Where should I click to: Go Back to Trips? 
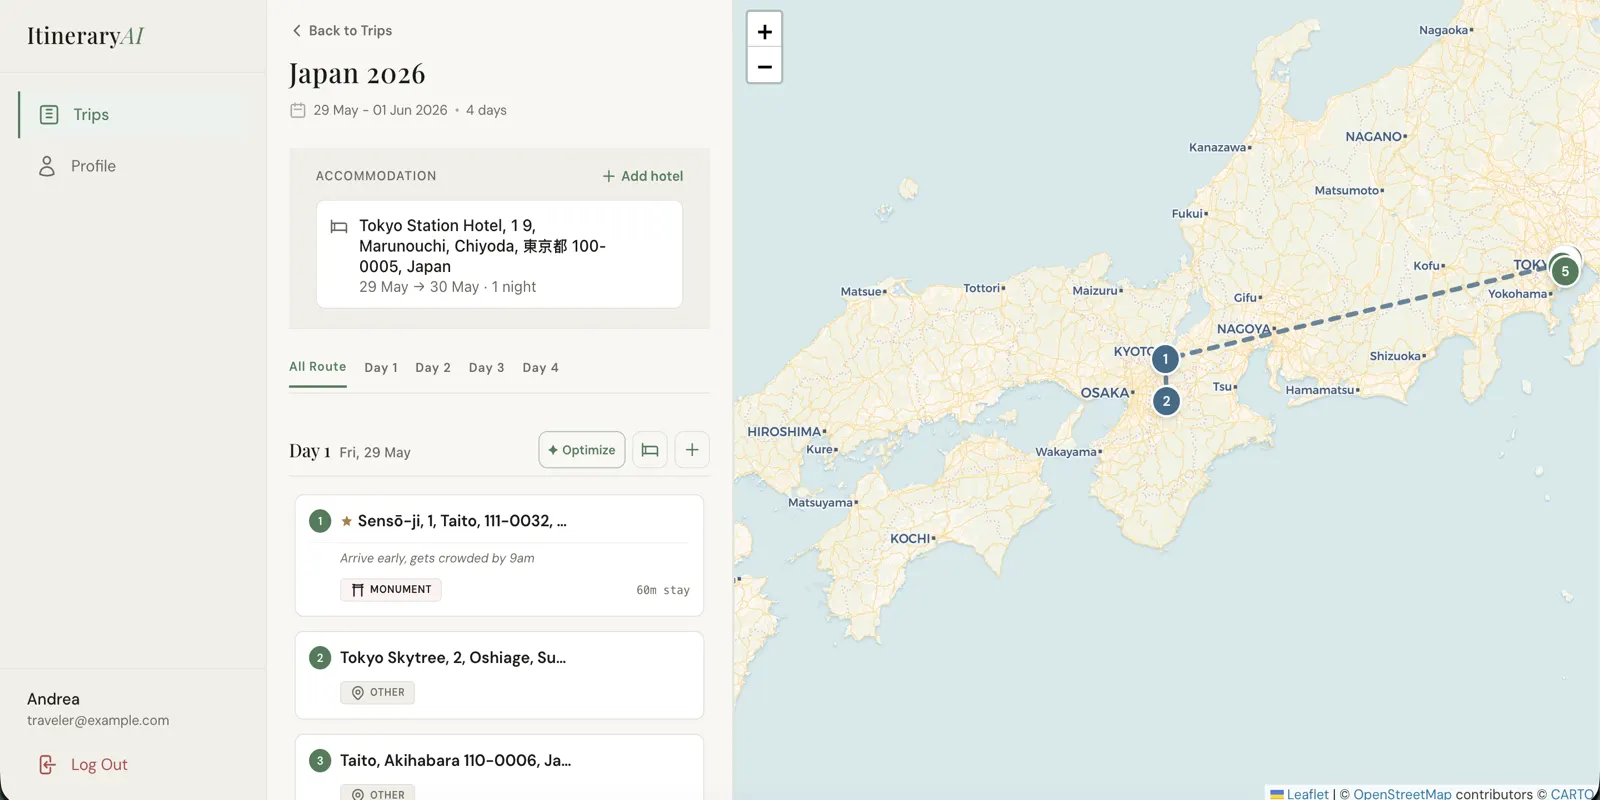(x=341, y=31)
